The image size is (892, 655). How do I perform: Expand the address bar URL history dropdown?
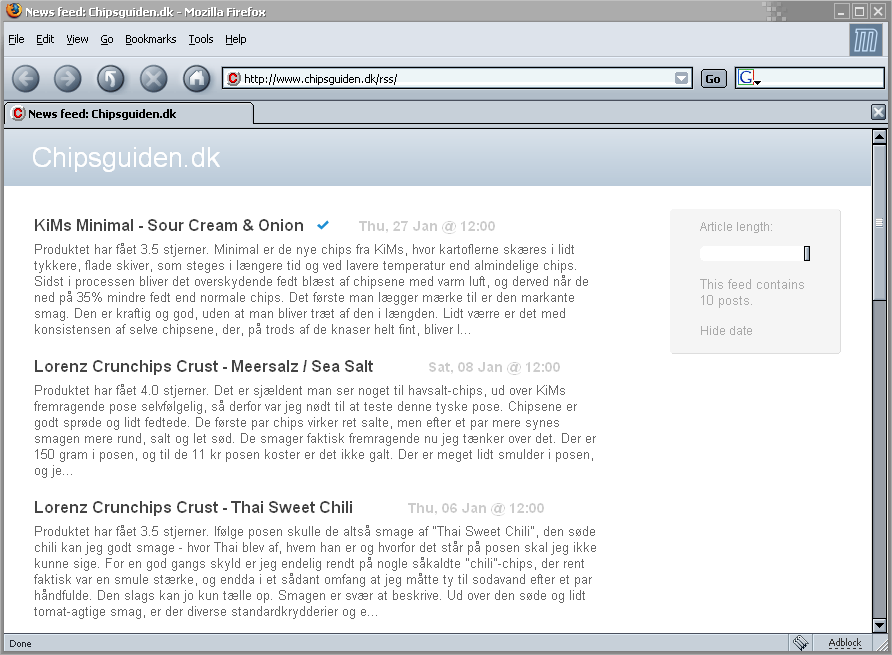(681, 79)
